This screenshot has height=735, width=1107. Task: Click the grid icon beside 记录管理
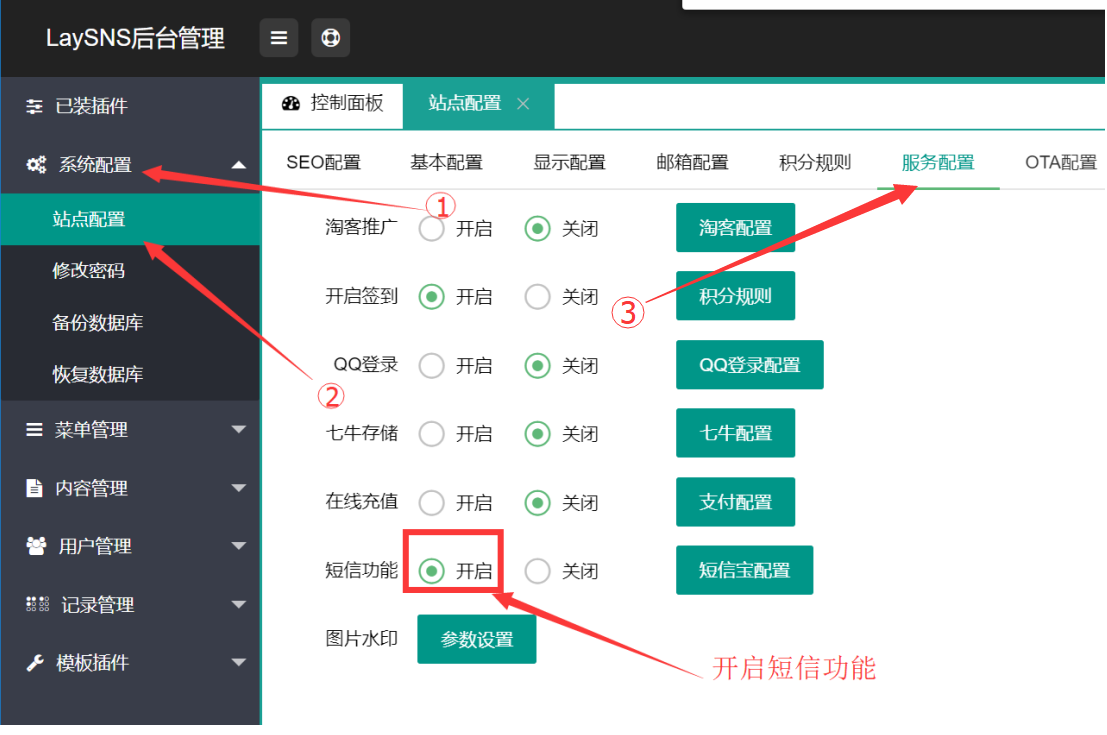tap(37, 605)
